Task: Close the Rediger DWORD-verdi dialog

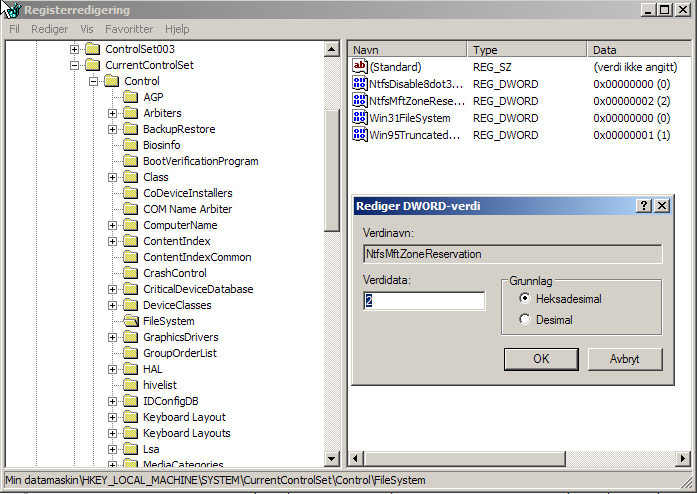Action: click(x=662, y=205)
